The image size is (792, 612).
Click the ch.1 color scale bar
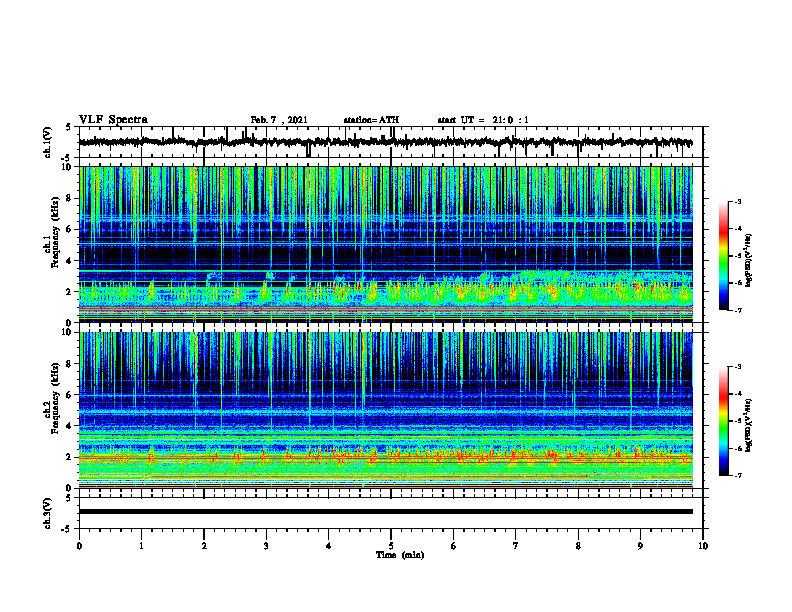click(724, 256)
